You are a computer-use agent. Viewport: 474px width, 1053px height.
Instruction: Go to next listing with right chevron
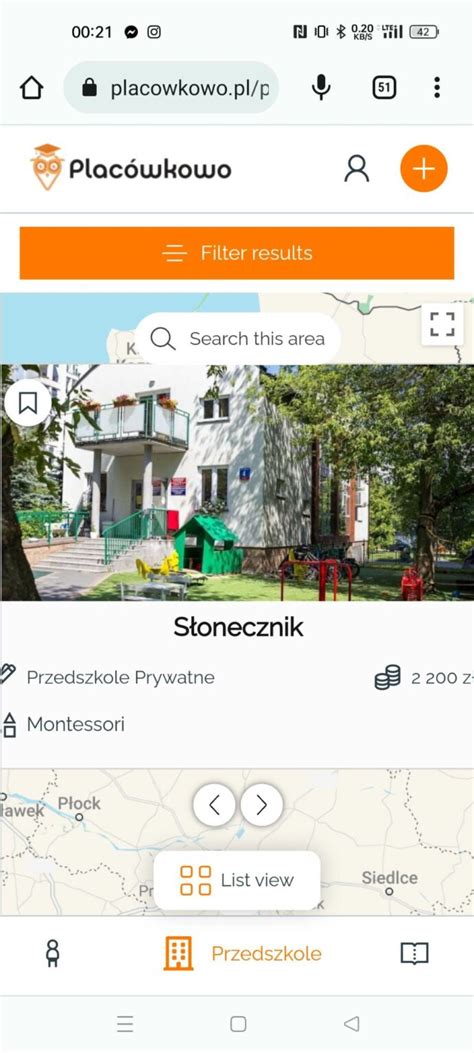[x=262, y=805]
